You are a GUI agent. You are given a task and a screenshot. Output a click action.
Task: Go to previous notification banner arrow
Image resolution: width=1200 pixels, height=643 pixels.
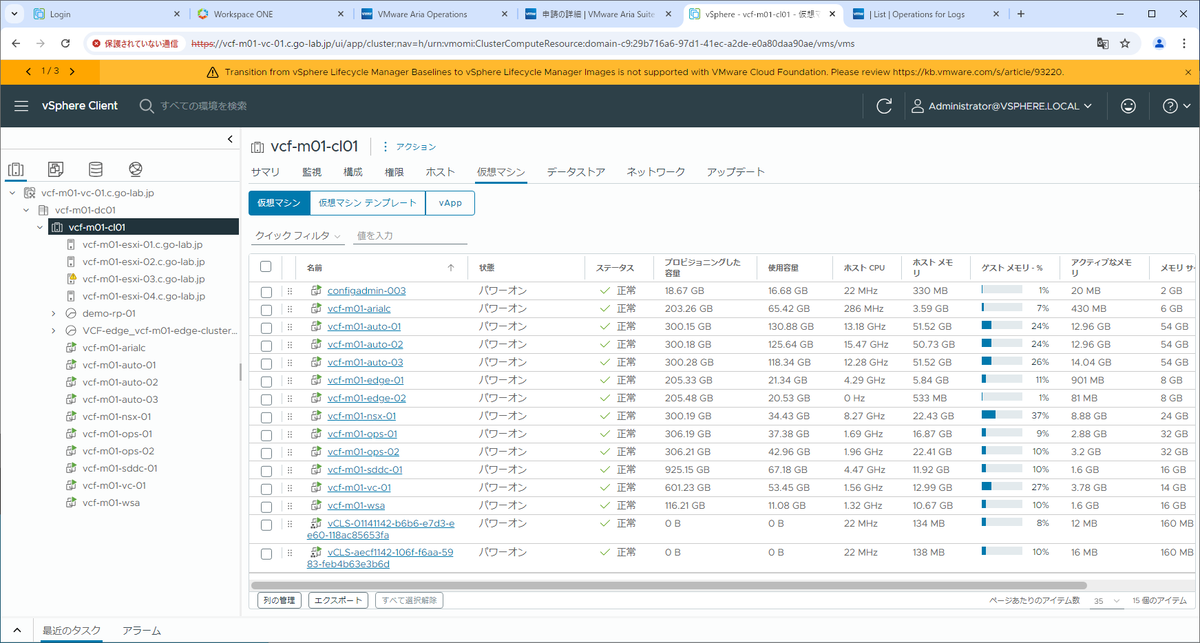28,71
